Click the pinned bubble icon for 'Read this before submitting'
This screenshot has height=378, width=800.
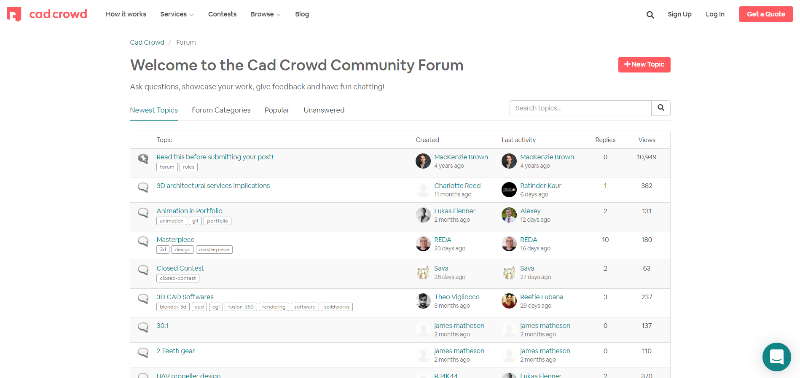[143, 159]
